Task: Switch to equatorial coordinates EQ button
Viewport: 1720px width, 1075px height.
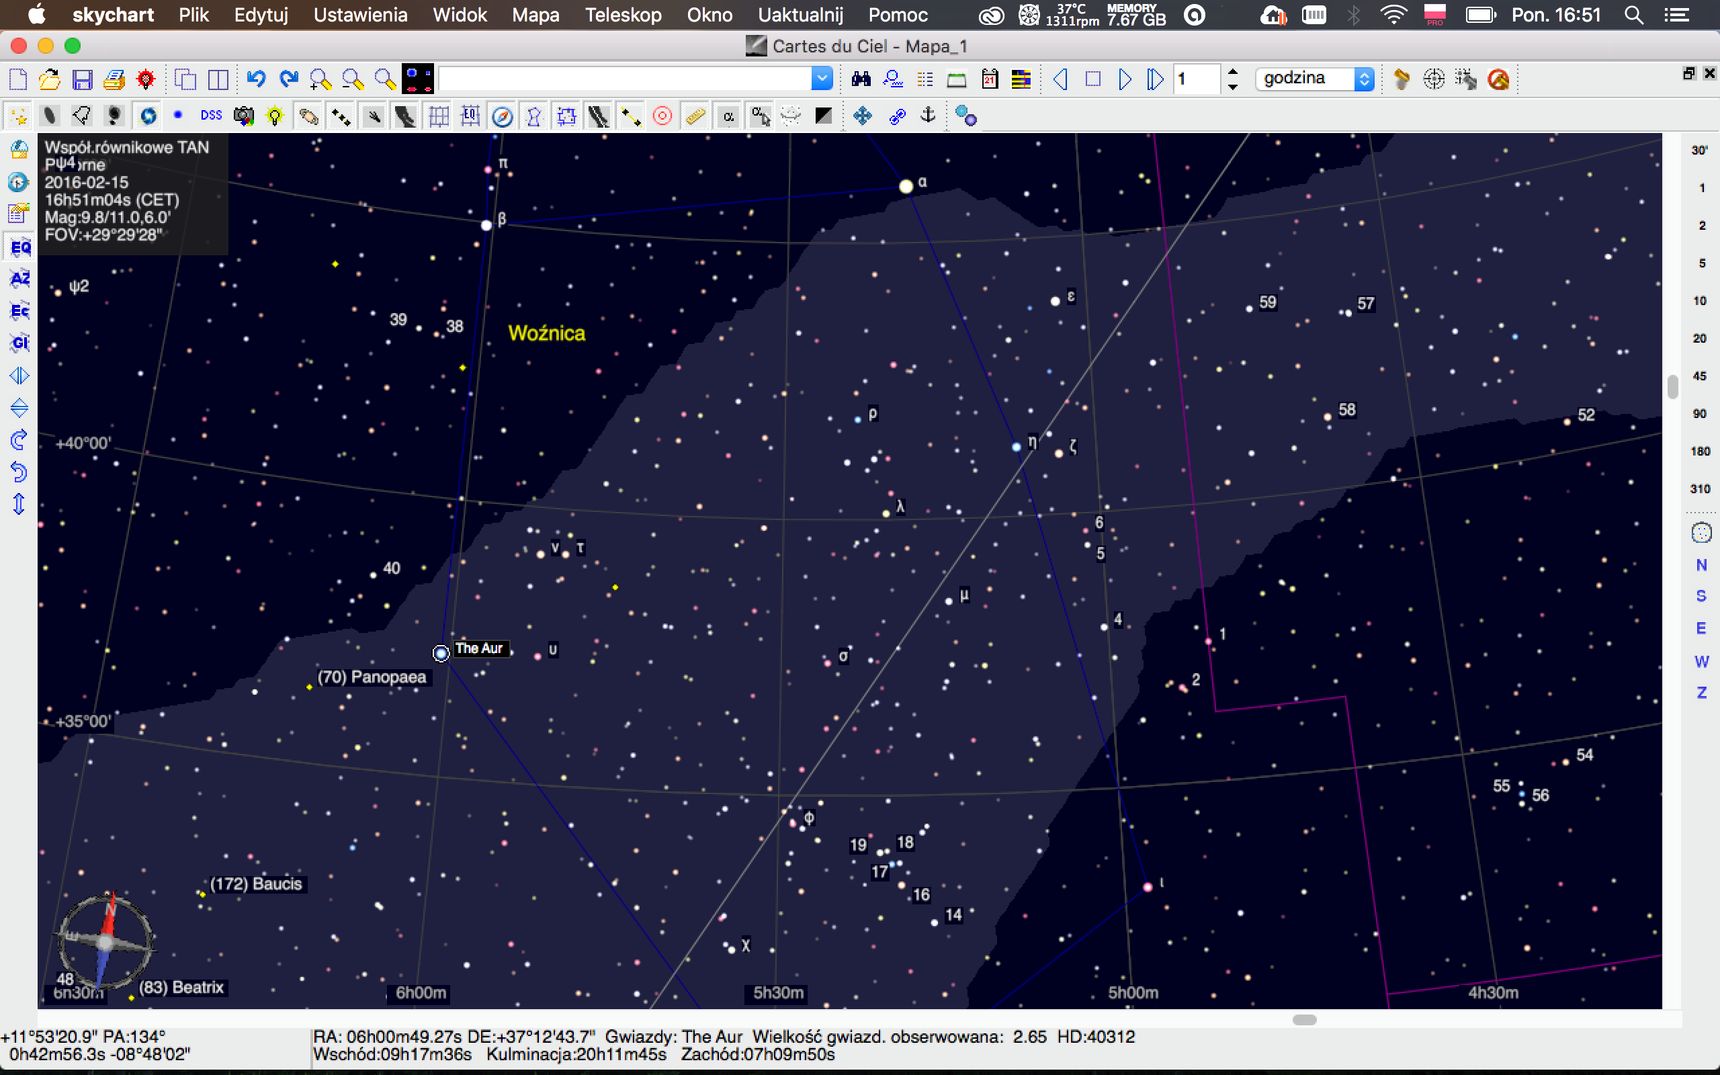Action: click(x=19, y=246)
